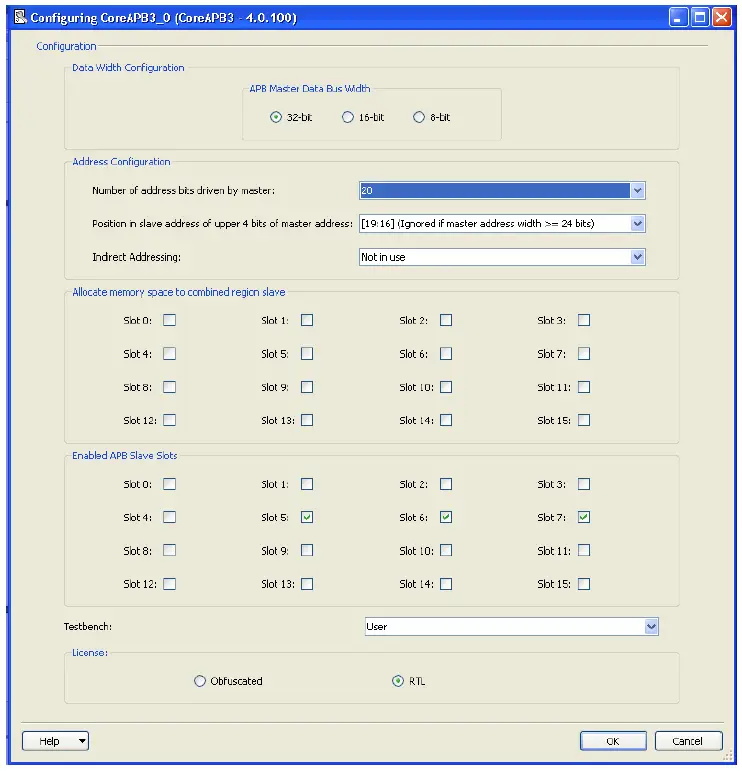Check combined region Slot 14
The width and height of the screenshot is (742, 771).
tap(446, 420)
